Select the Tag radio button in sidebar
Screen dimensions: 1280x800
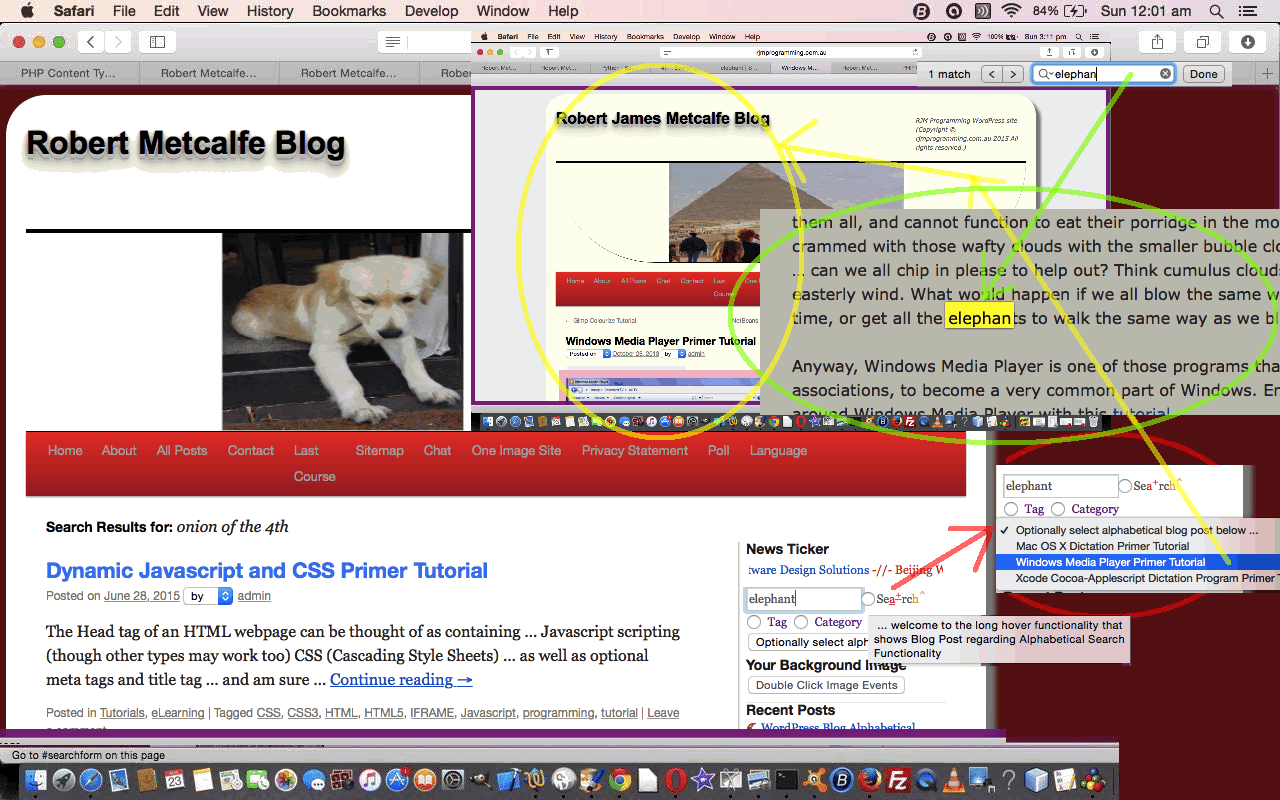point(754,622)
